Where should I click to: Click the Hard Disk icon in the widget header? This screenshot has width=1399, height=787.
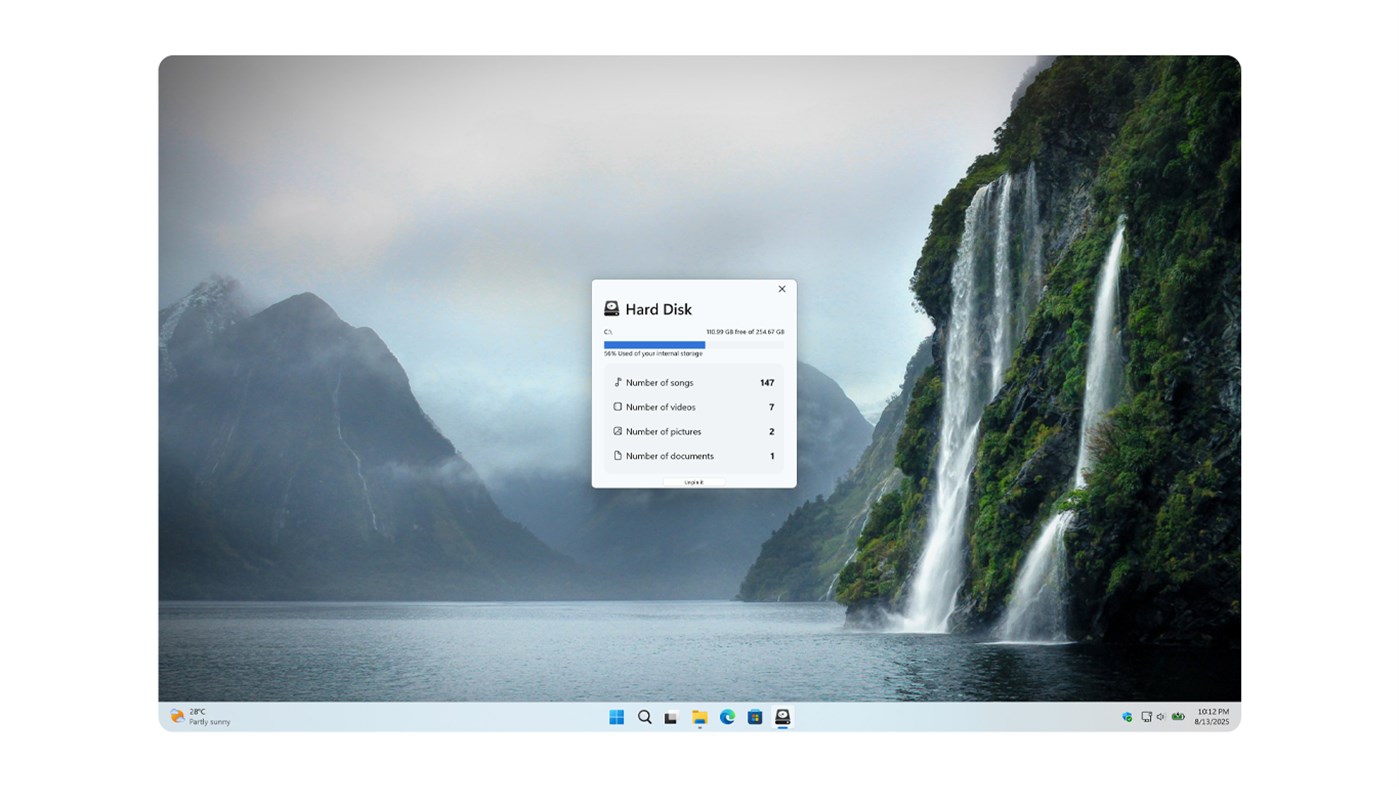[611, 307]
